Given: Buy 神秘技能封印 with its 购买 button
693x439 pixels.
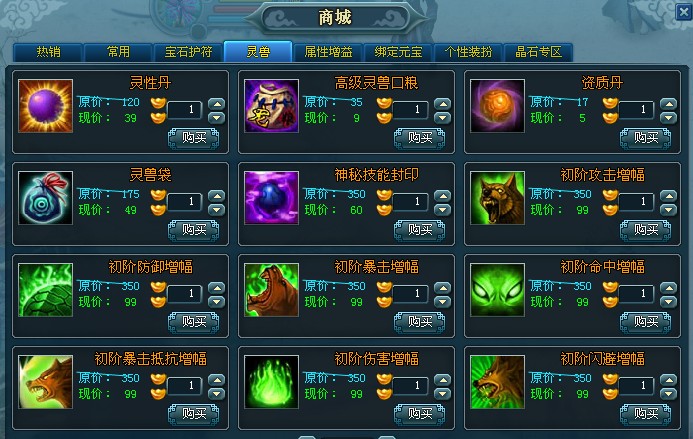Looking at the screenshot, I should (x=419, y=230).
